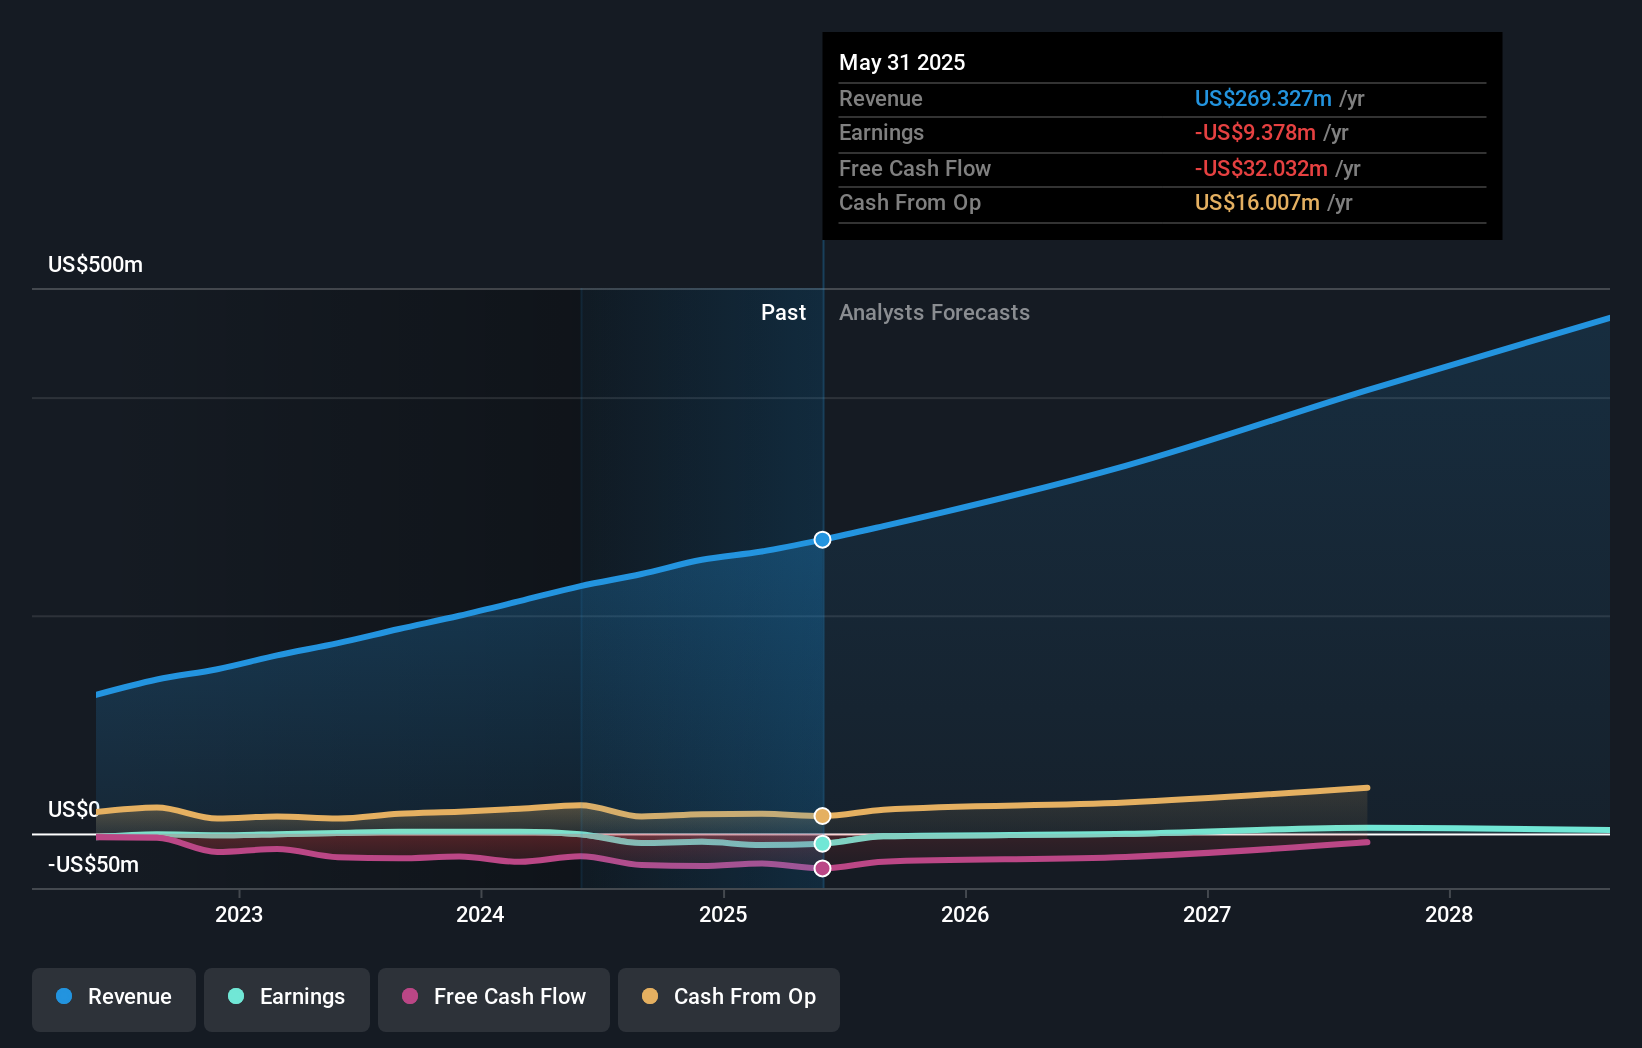Click the pink dot in Free Cash Flow legend
1642x1048 pixels.
409,996
